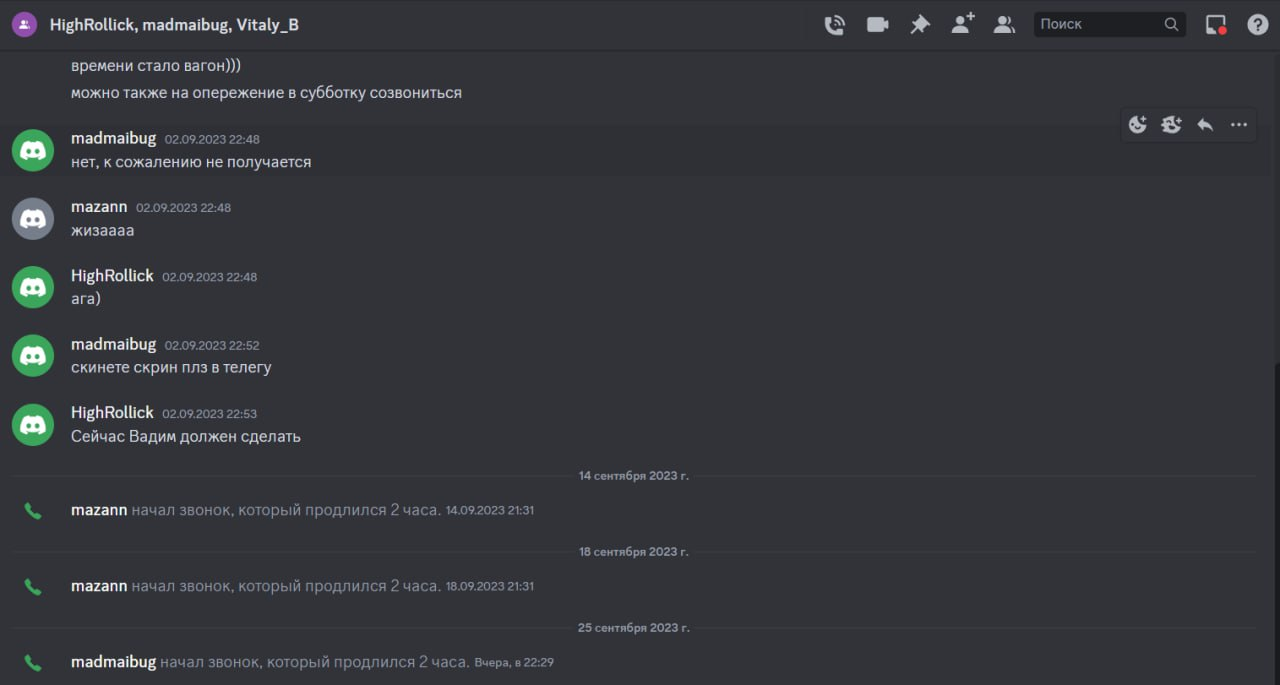Edit the group name HighRollick, madmaibug, Vitaly_B
Screen dimensions: 1280x685
174,25
